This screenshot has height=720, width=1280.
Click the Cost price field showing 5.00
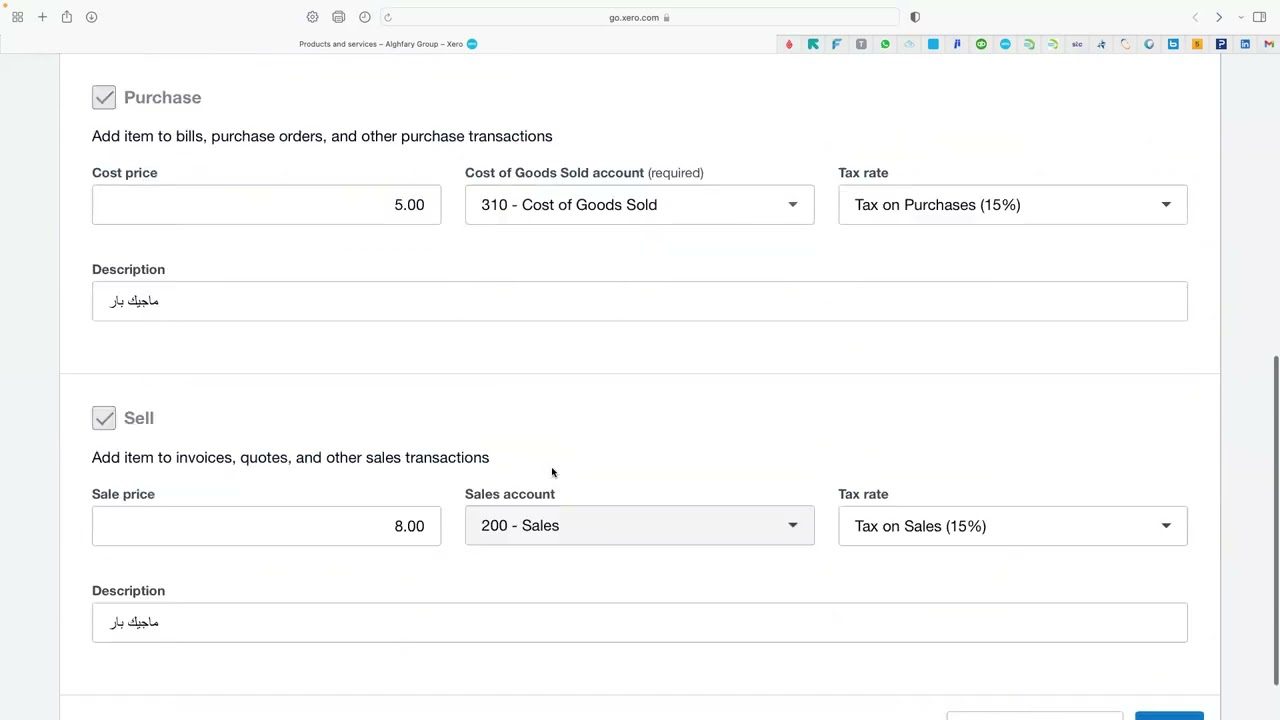pyautogui.click(x=266, y=205)
